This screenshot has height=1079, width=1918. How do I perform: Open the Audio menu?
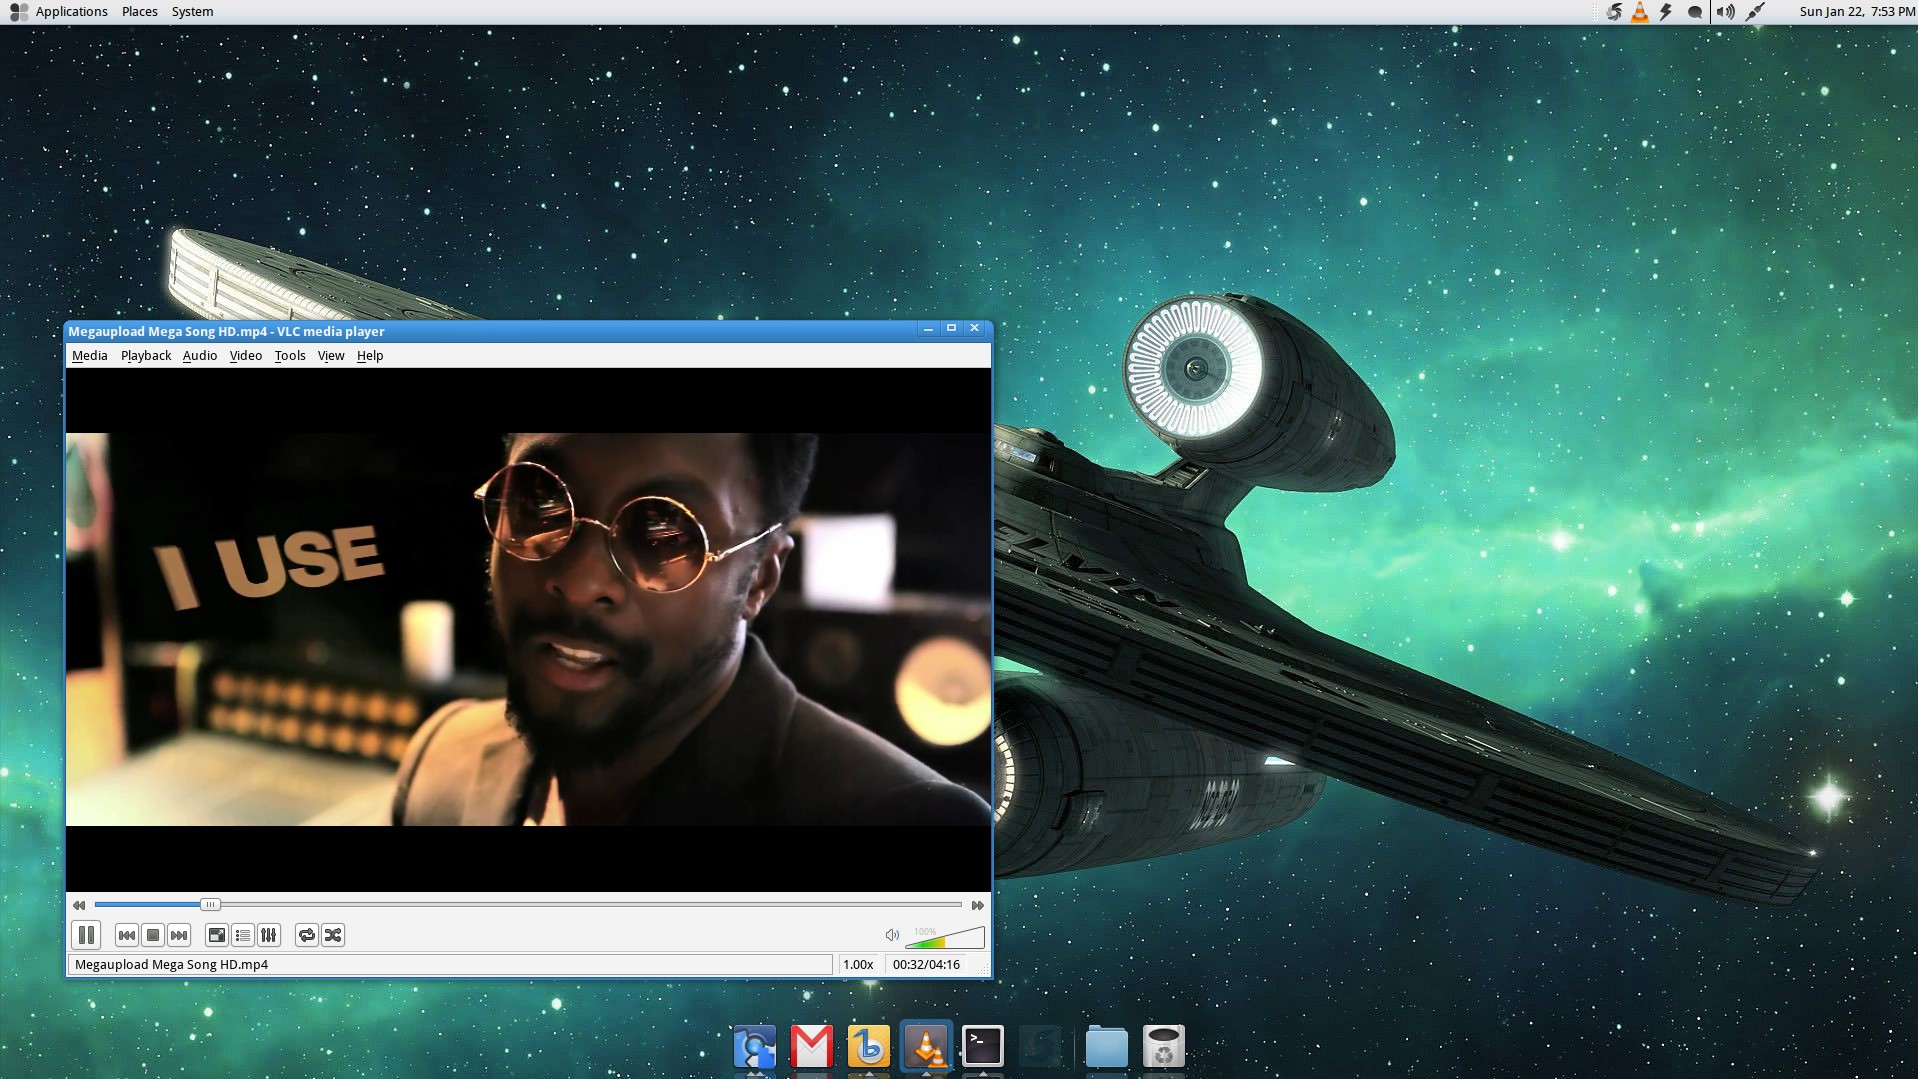coord(200,355)
